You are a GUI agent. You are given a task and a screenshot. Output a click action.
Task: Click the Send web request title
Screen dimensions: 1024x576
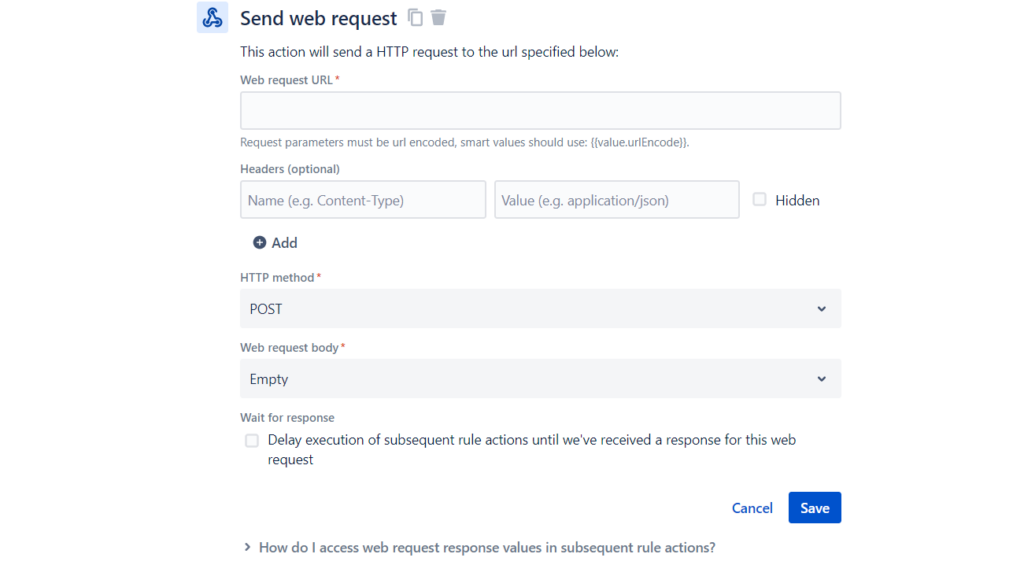[x=318, y=17]
